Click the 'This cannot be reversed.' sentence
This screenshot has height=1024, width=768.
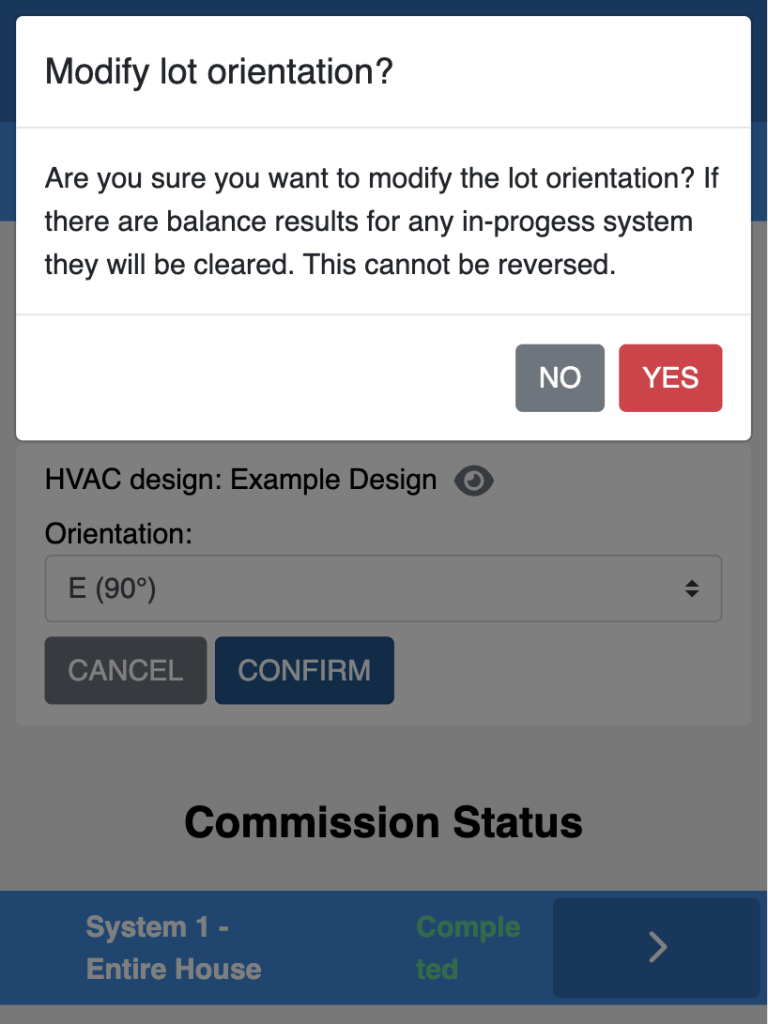[459, 265]
